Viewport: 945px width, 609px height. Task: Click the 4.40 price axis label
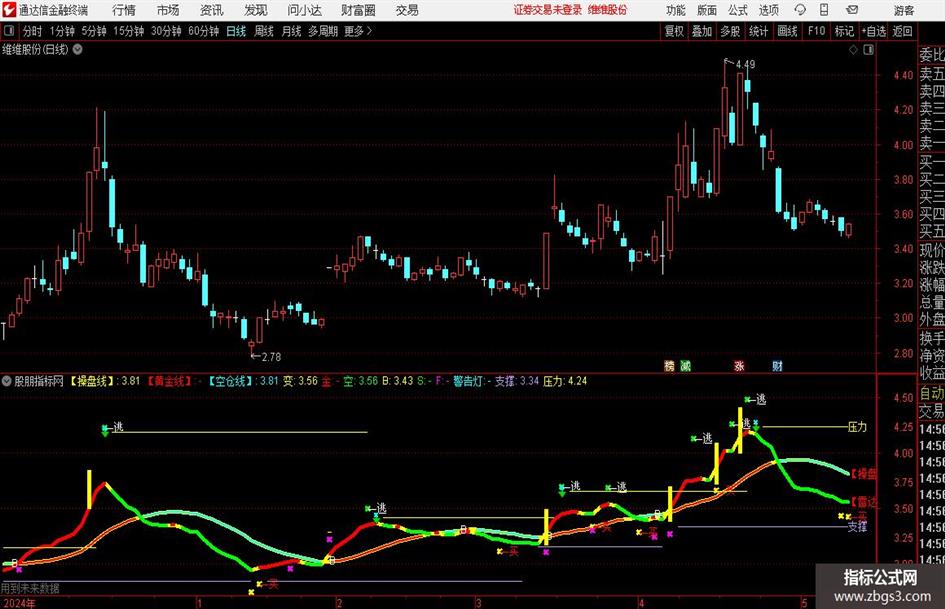click(903, 75)
